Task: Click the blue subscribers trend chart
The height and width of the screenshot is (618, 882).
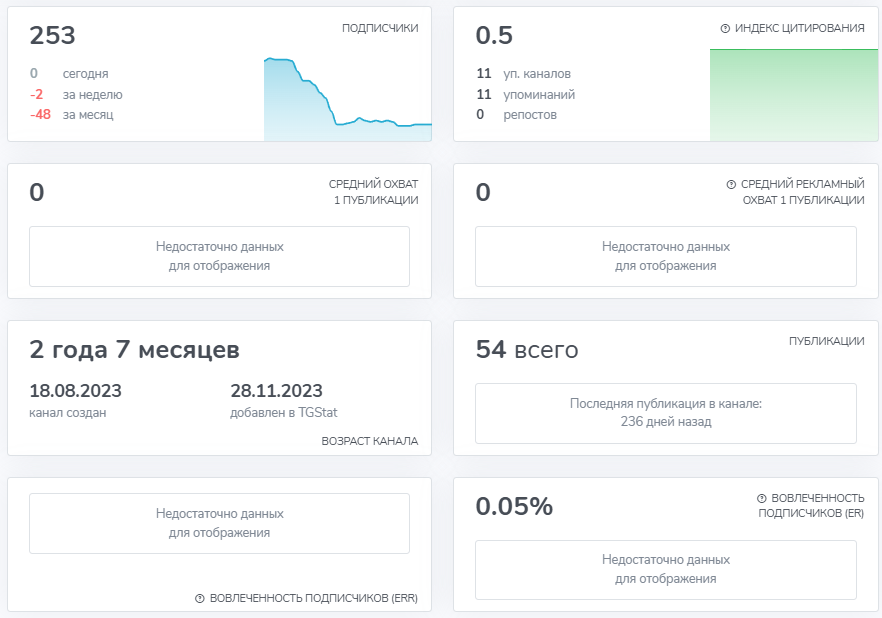Action: (347, 100)
